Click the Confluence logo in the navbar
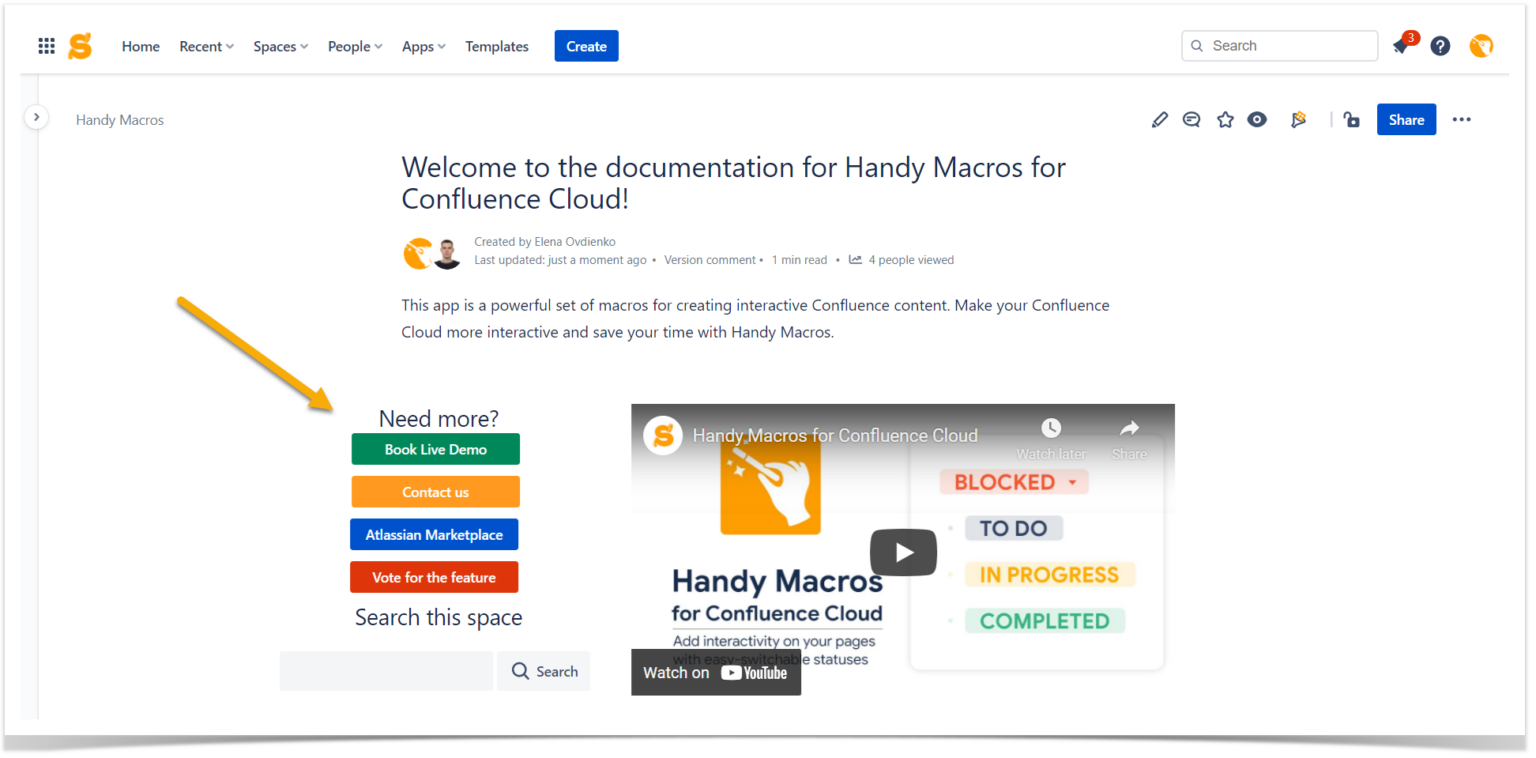The width and height of the screenshot is (1536, 758). coord(79,45)
